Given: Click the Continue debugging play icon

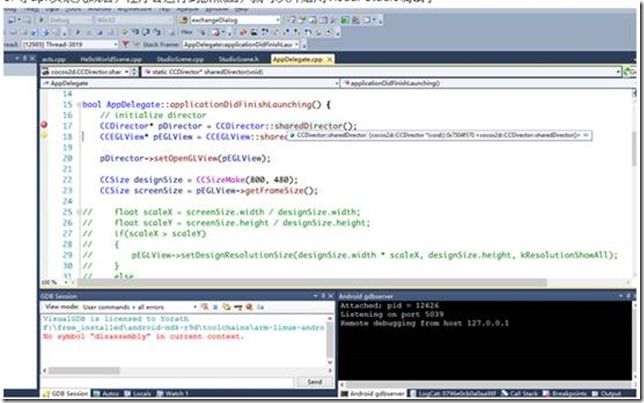Looking at the screenshot, I should 78,32.
